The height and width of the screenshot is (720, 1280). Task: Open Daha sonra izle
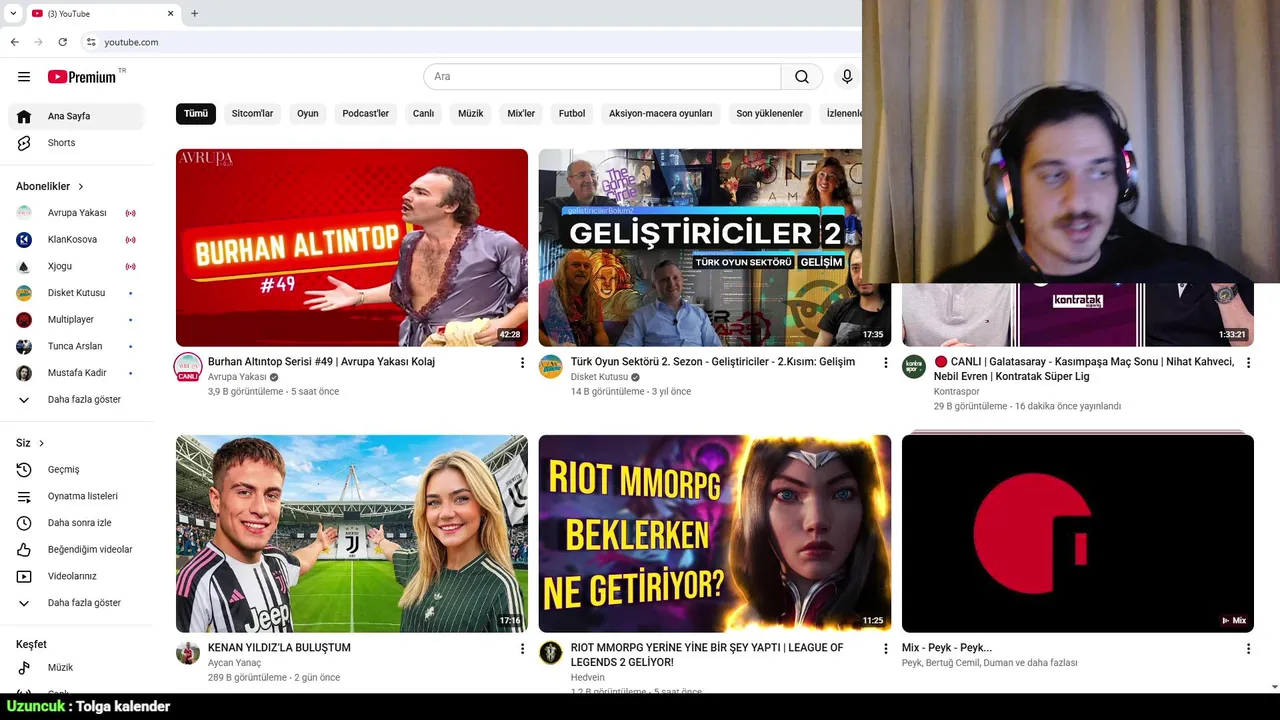pos(76,523)
